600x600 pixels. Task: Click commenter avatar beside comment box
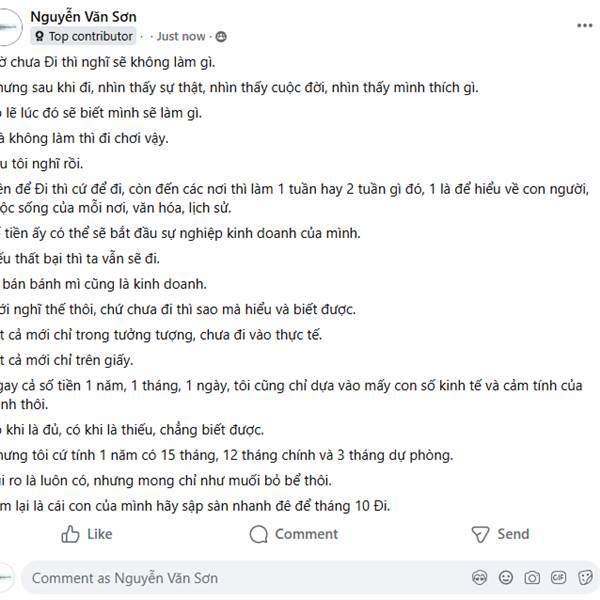[x=6, y=578]
